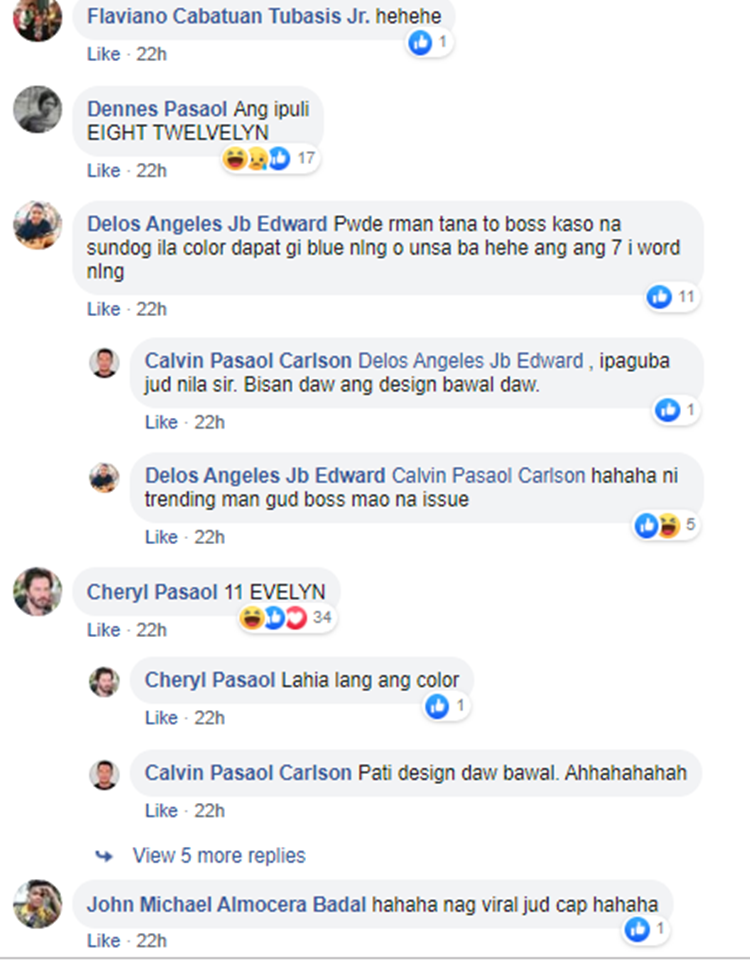Click tagged name Delos Angeles Jb Edward in Calvin's reply
This screenshot has height=961, width=750.
point(471,360)
